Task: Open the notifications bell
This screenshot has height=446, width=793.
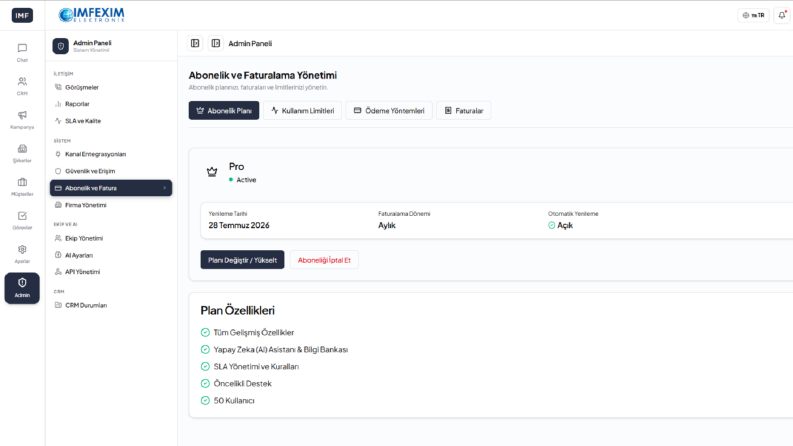Action: tap(782, 15)
